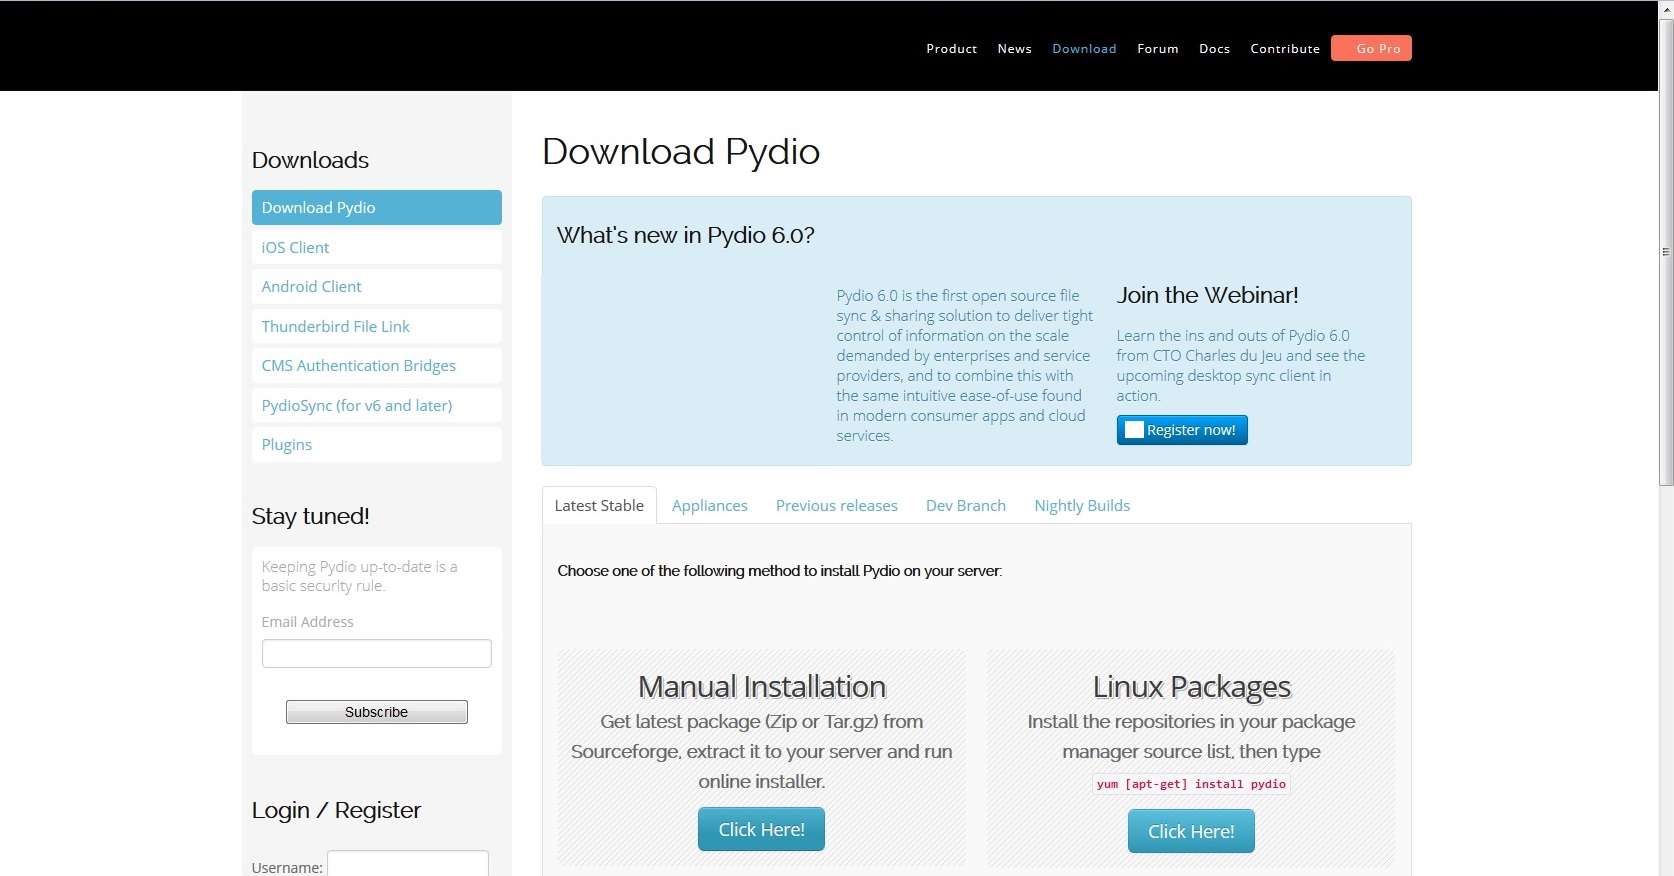1674x876 pixels.
Task: Open Android Client downloads link
Action: click(376, 286)
